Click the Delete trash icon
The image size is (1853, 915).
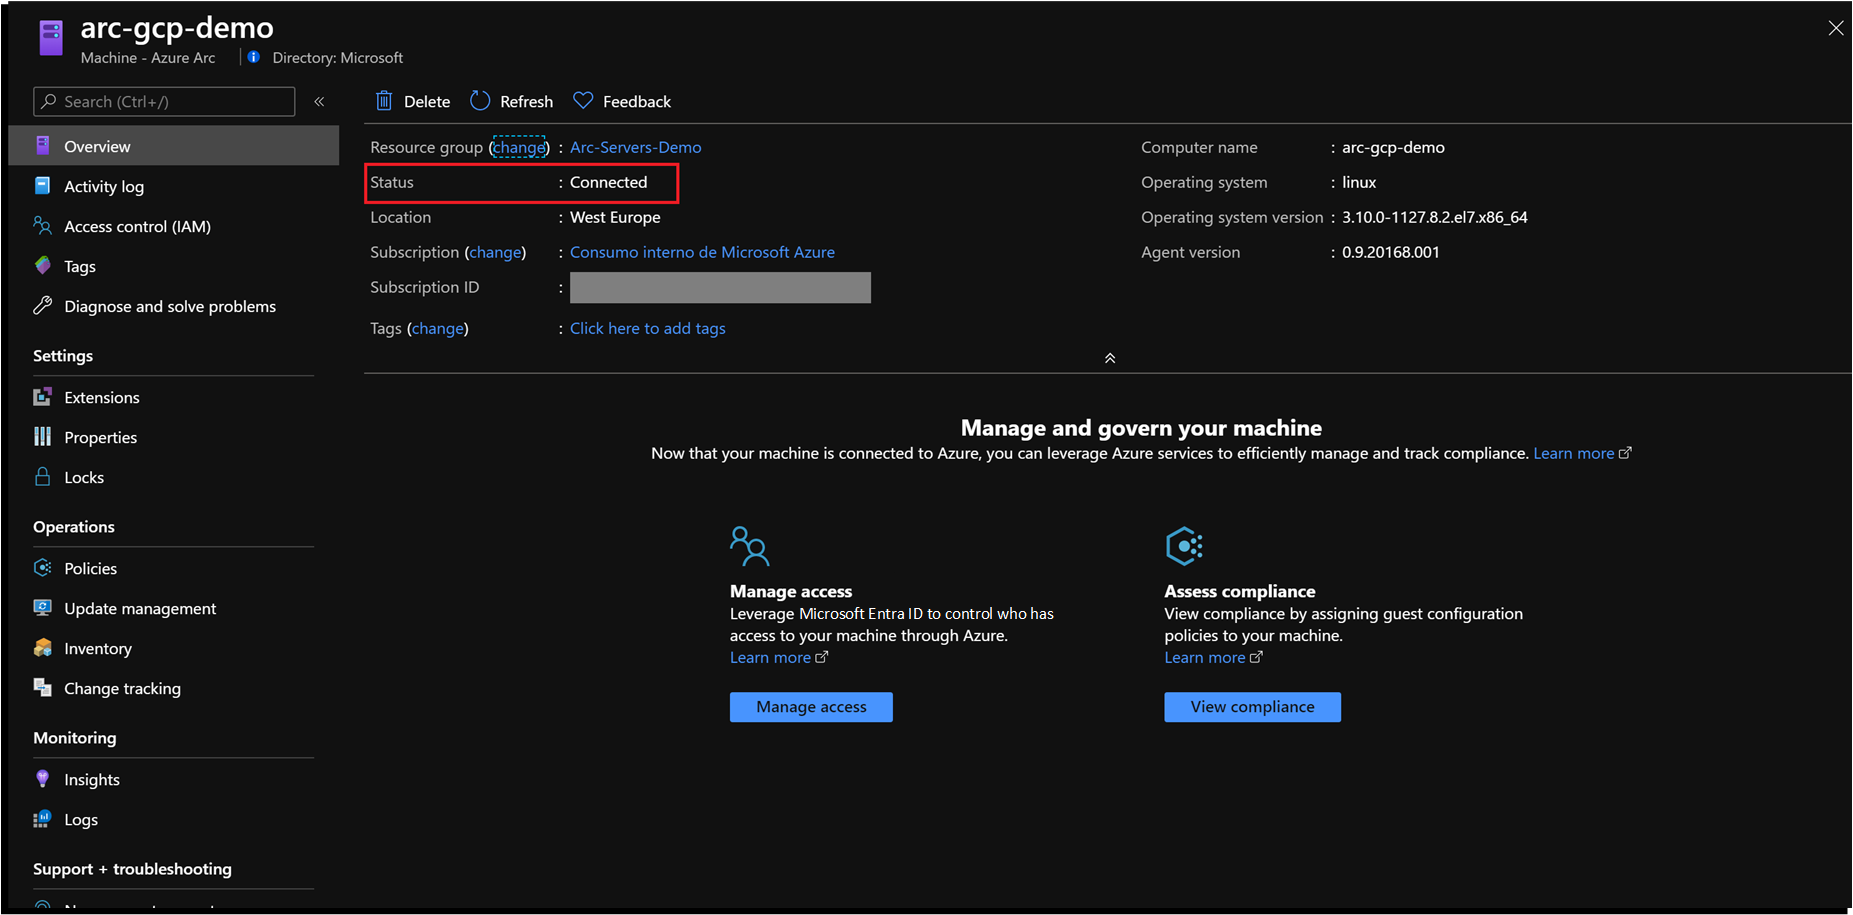tap(384, 101)
